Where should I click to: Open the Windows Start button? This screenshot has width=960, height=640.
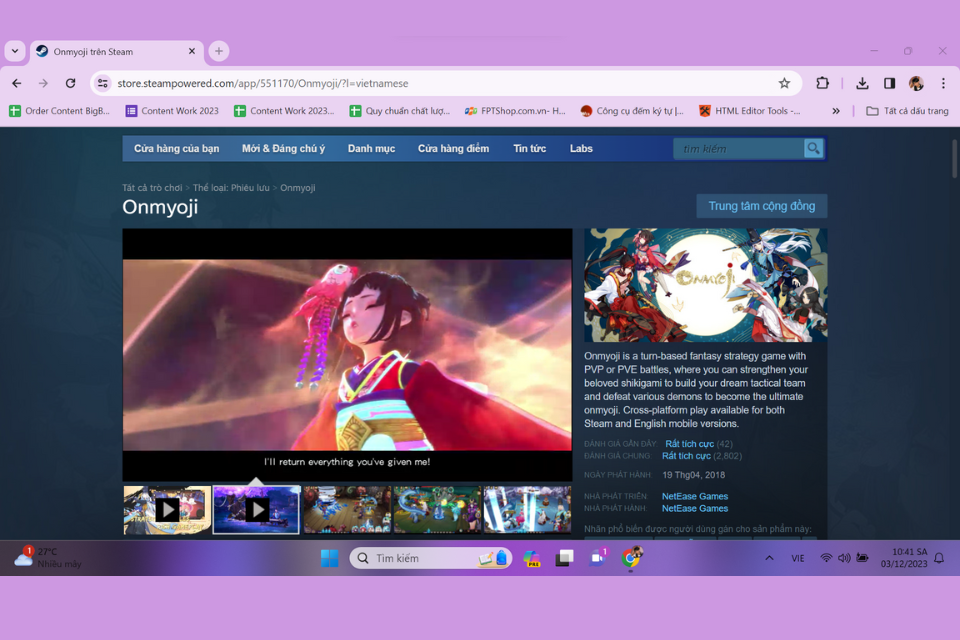pyautogui.click(x=329, y=558)
